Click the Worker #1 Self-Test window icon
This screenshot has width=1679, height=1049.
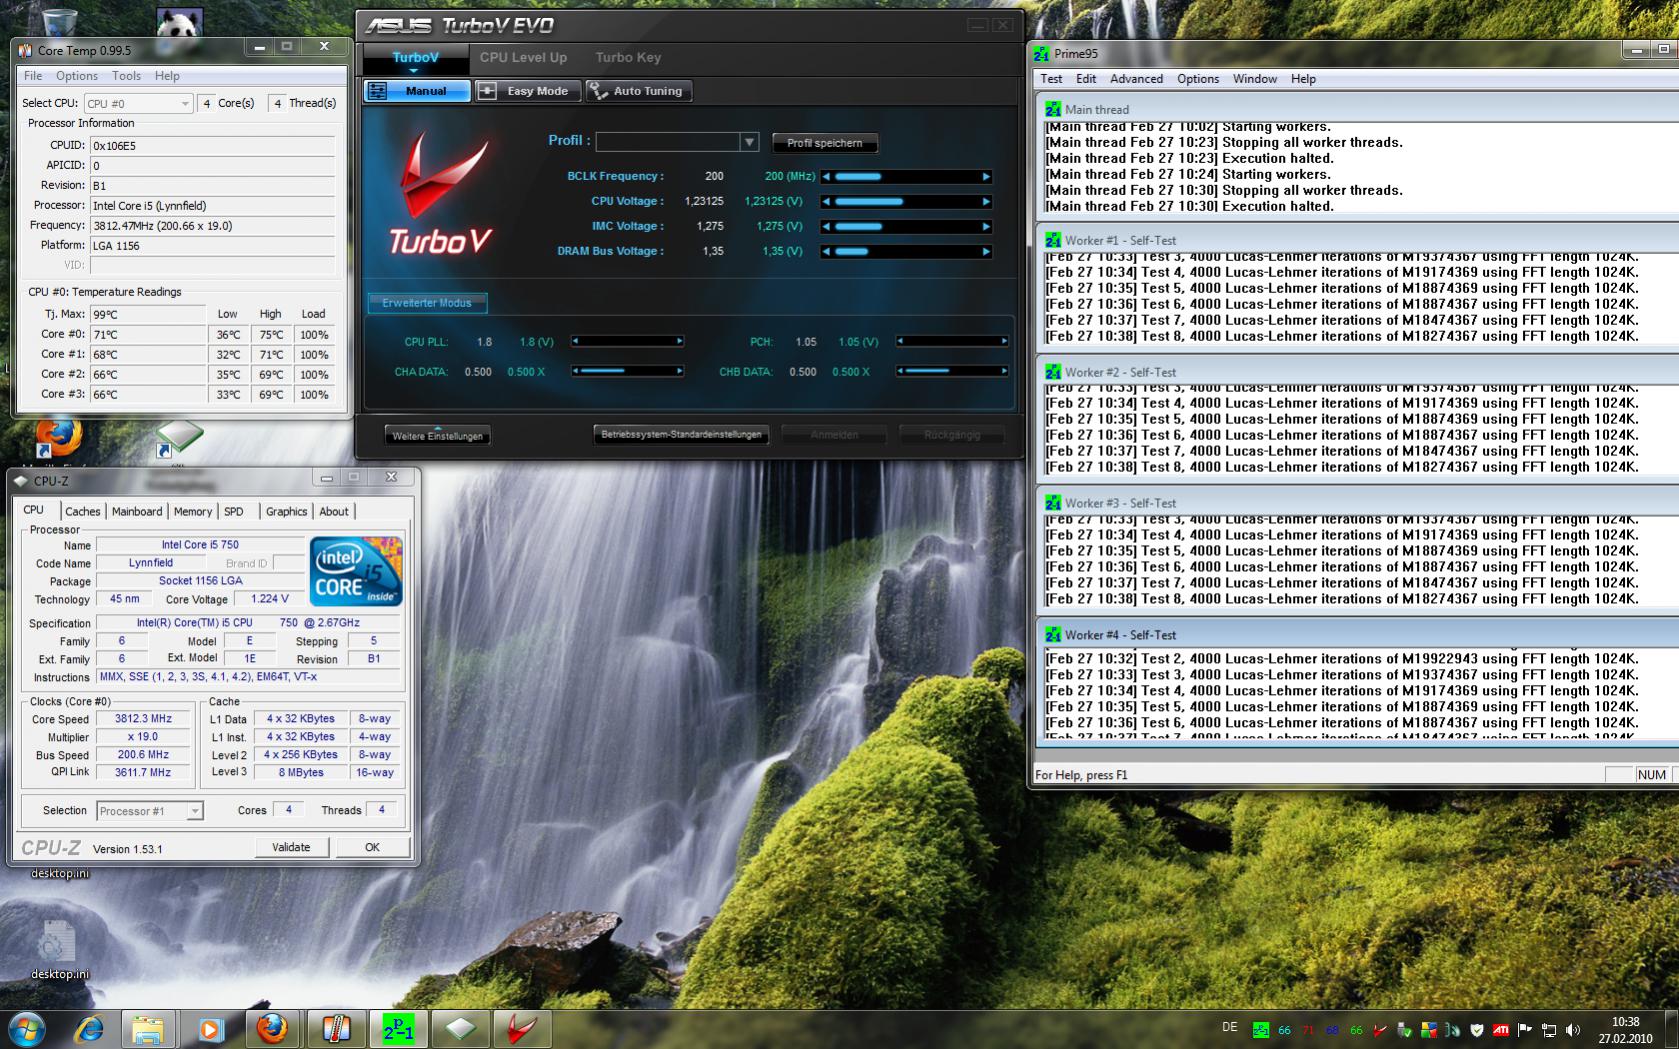[1052, 240]
